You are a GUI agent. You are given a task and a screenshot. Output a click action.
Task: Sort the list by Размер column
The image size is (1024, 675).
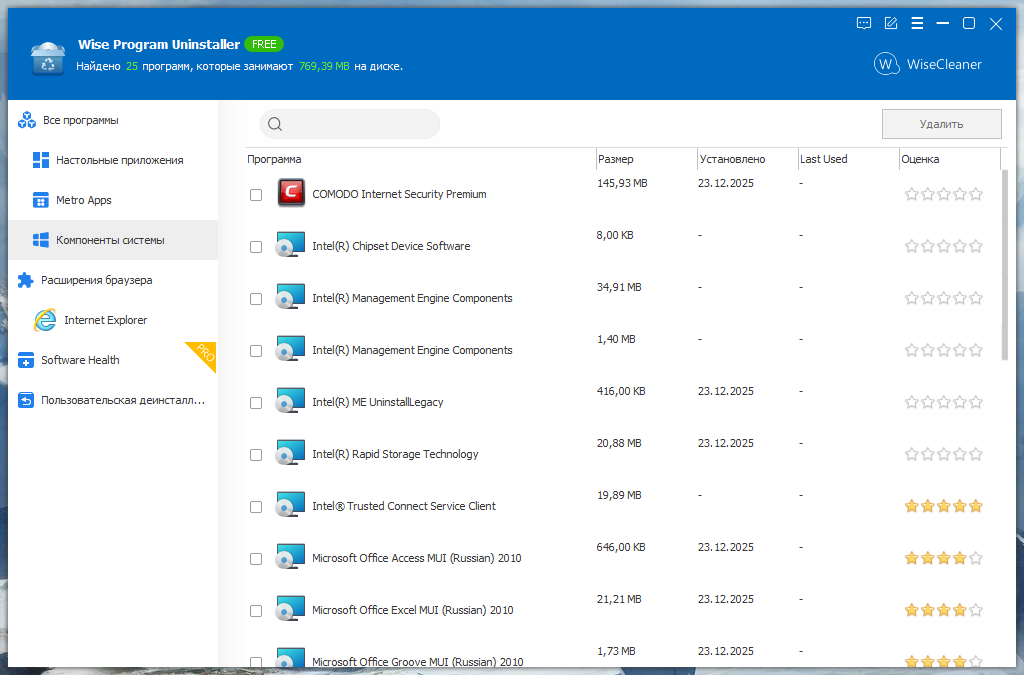pyautogui.click(x=616, y=159)
